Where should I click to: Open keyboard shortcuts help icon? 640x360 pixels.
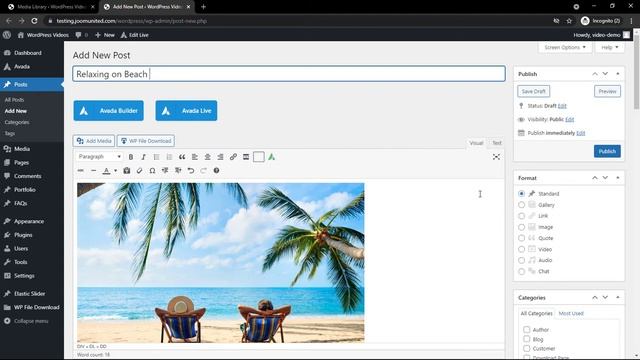(216, 171)
